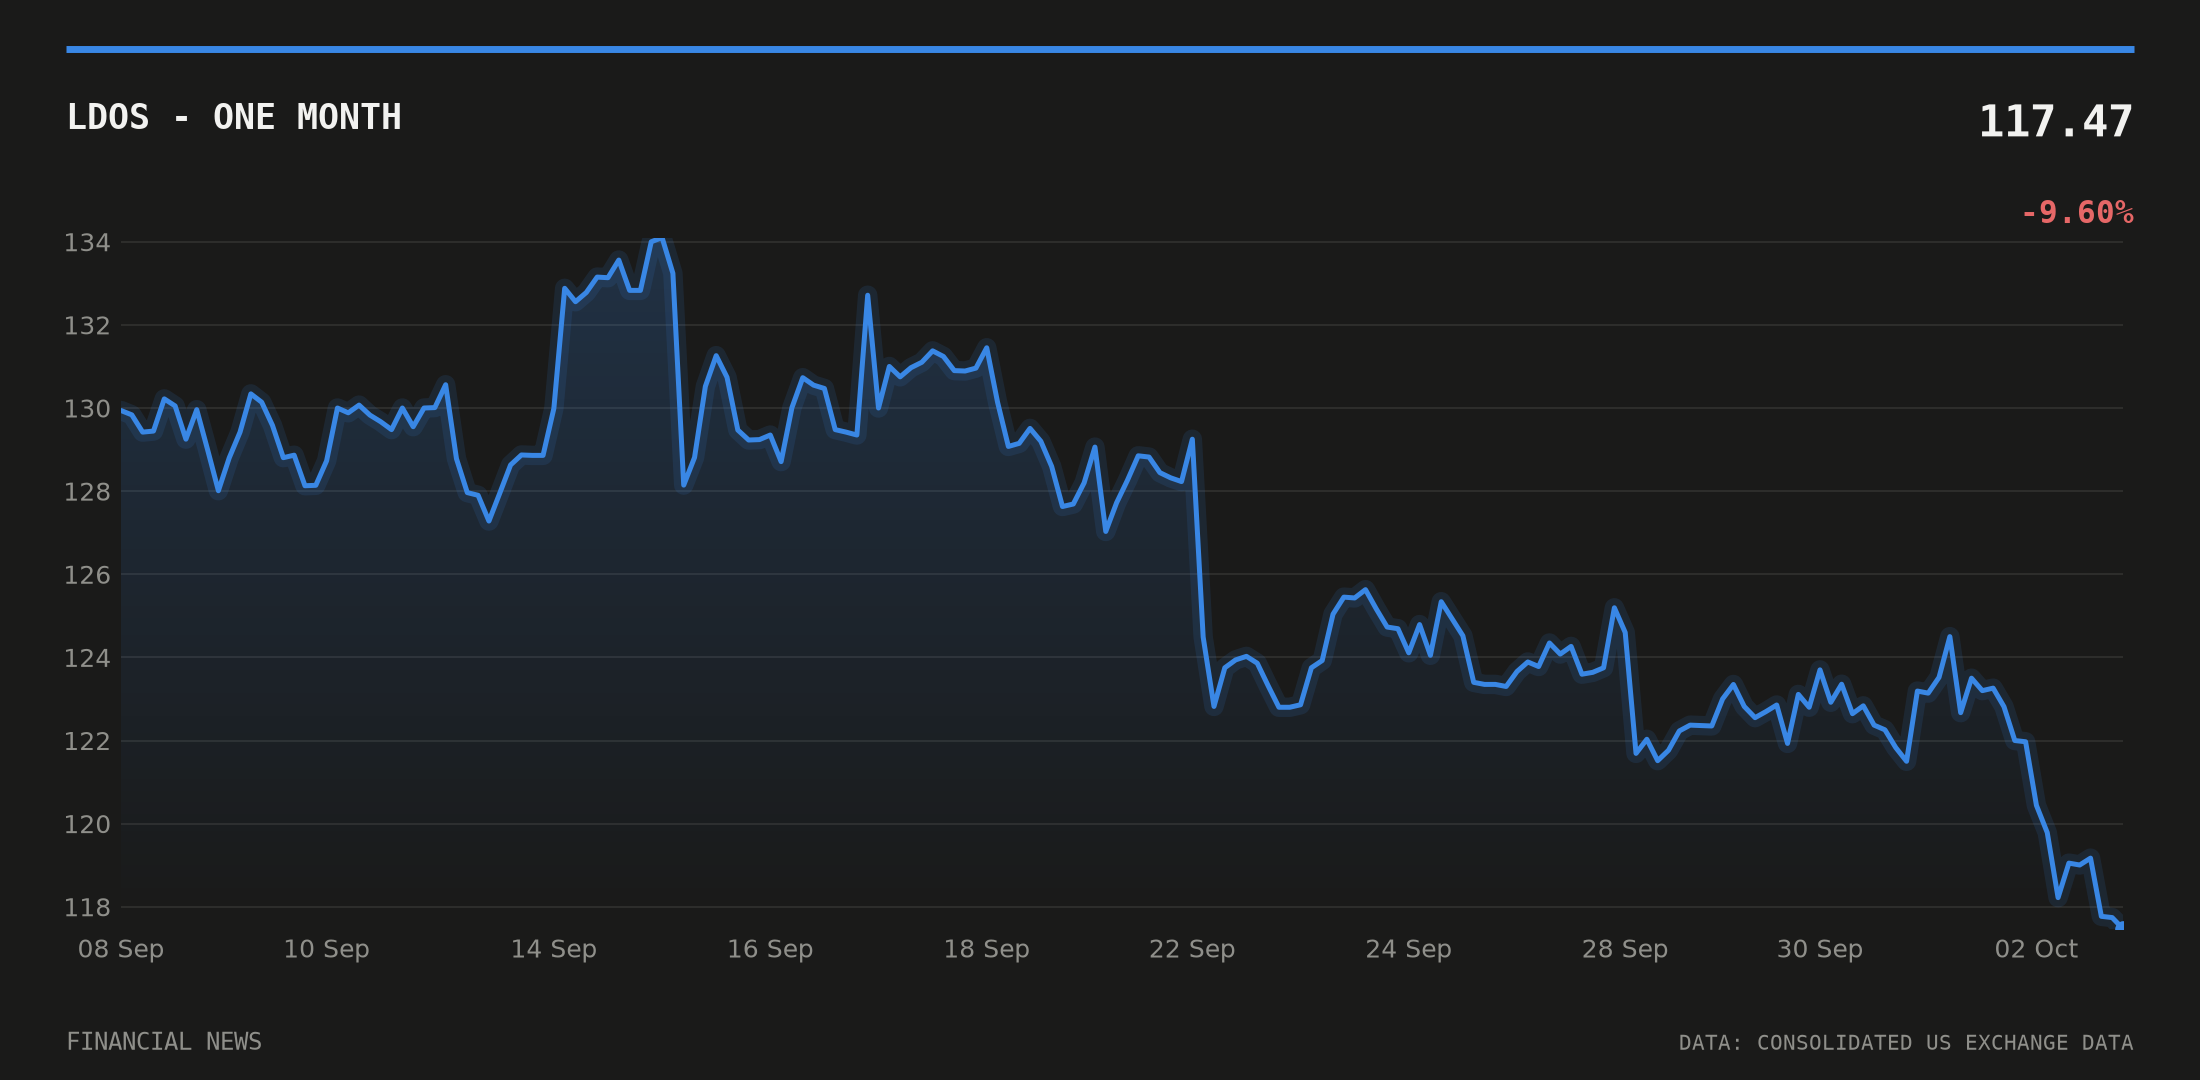Click the 30 Sep date label
The image size is (2200, 1080).
point(1820,949)
